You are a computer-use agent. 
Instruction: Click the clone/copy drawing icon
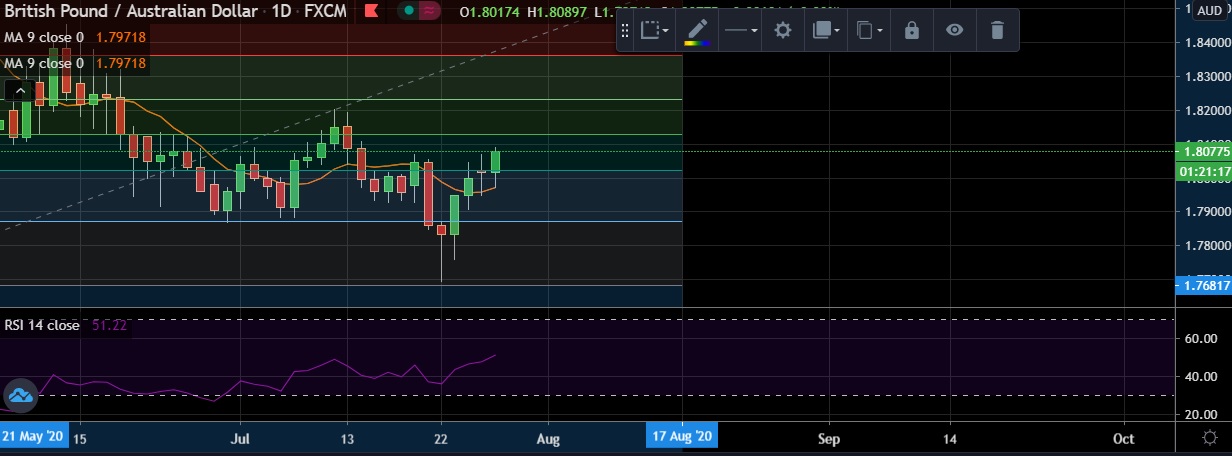click(869, 30)
